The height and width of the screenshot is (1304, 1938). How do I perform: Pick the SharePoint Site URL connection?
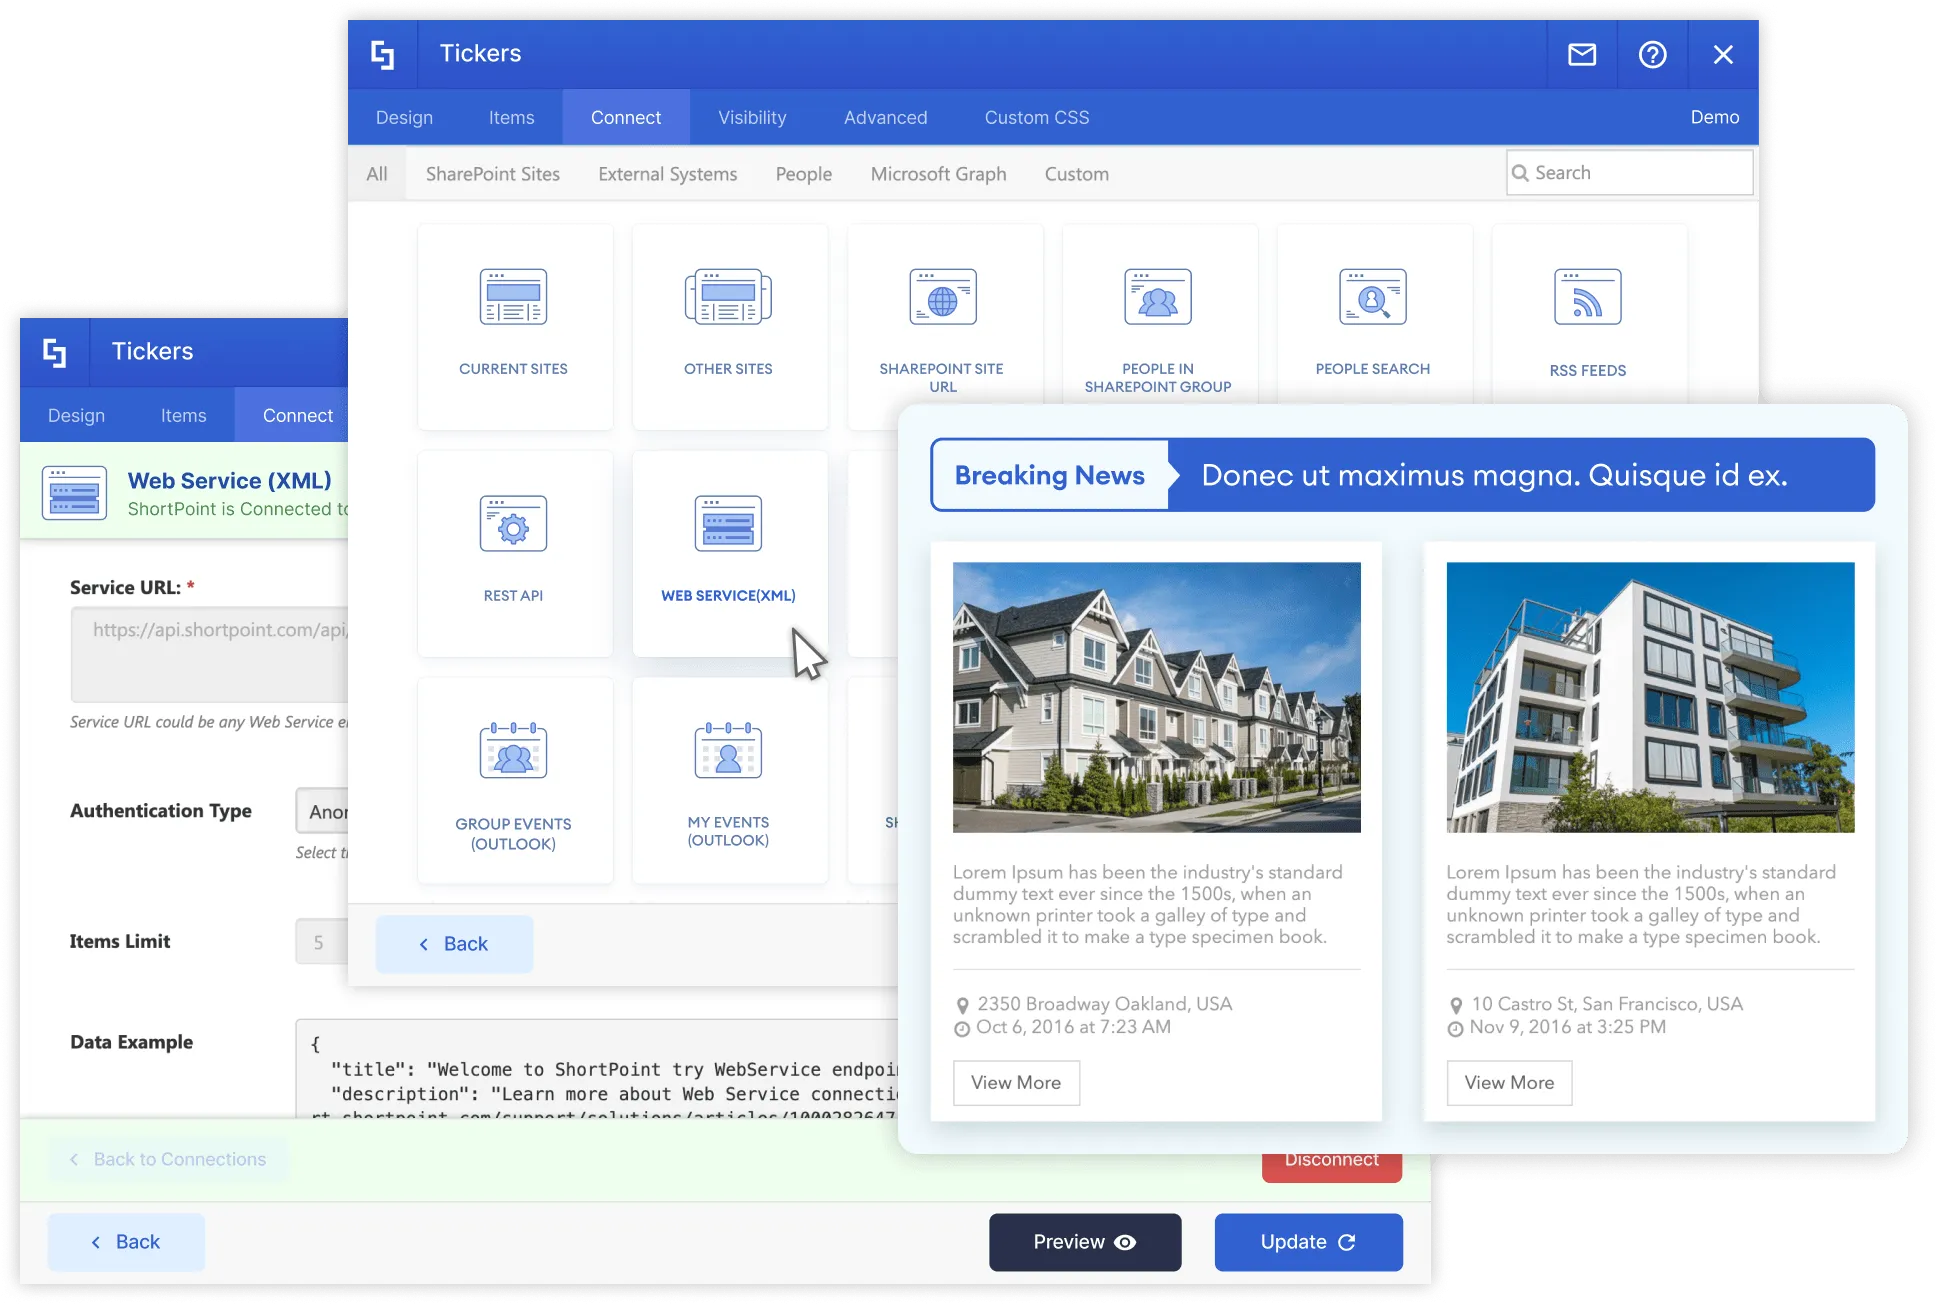(942, 320)
